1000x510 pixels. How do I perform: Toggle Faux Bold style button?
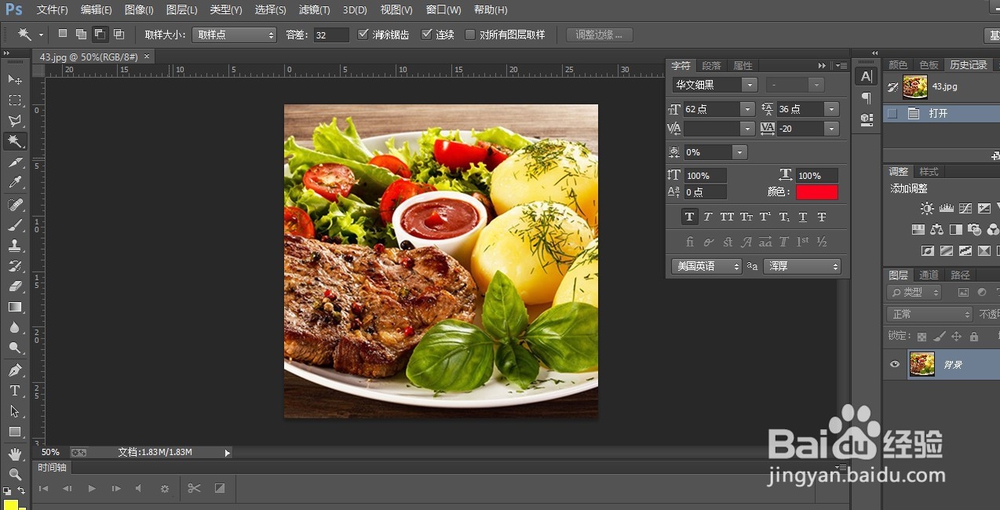coord(689,217)
